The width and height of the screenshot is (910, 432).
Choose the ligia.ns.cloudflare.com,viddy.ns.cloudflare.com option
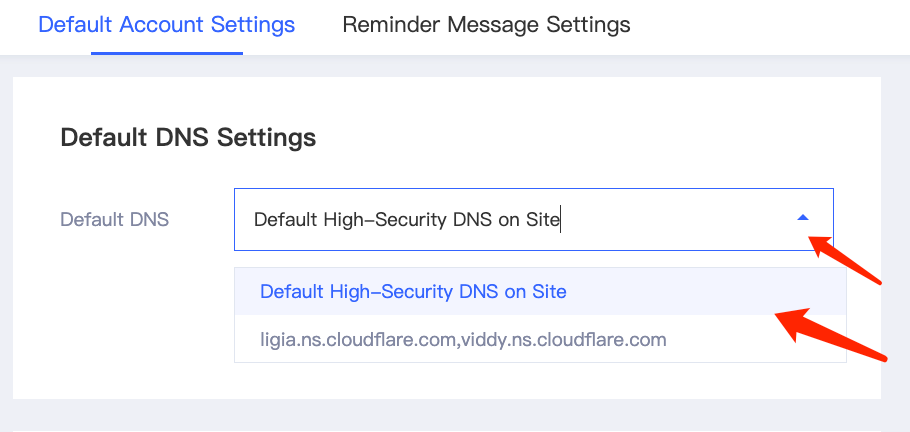point(463,340)
